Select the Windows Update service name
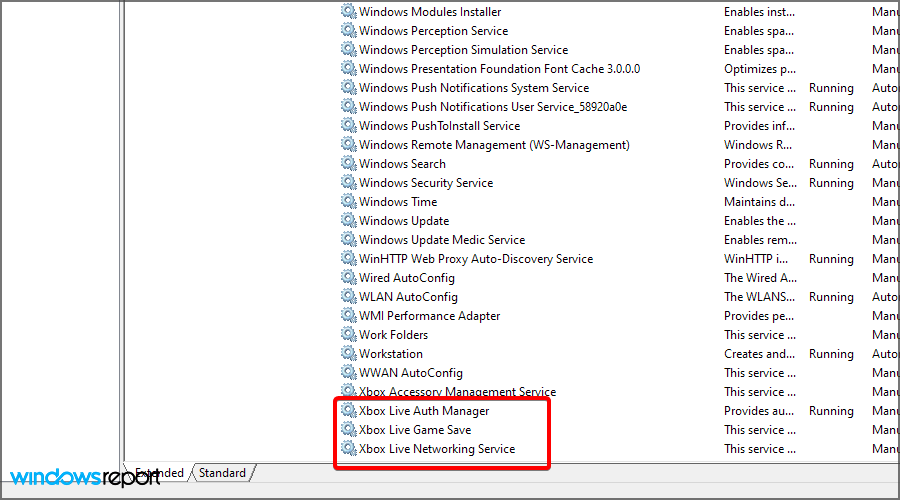This screenshot has width=900, height=500. (404, 221)
